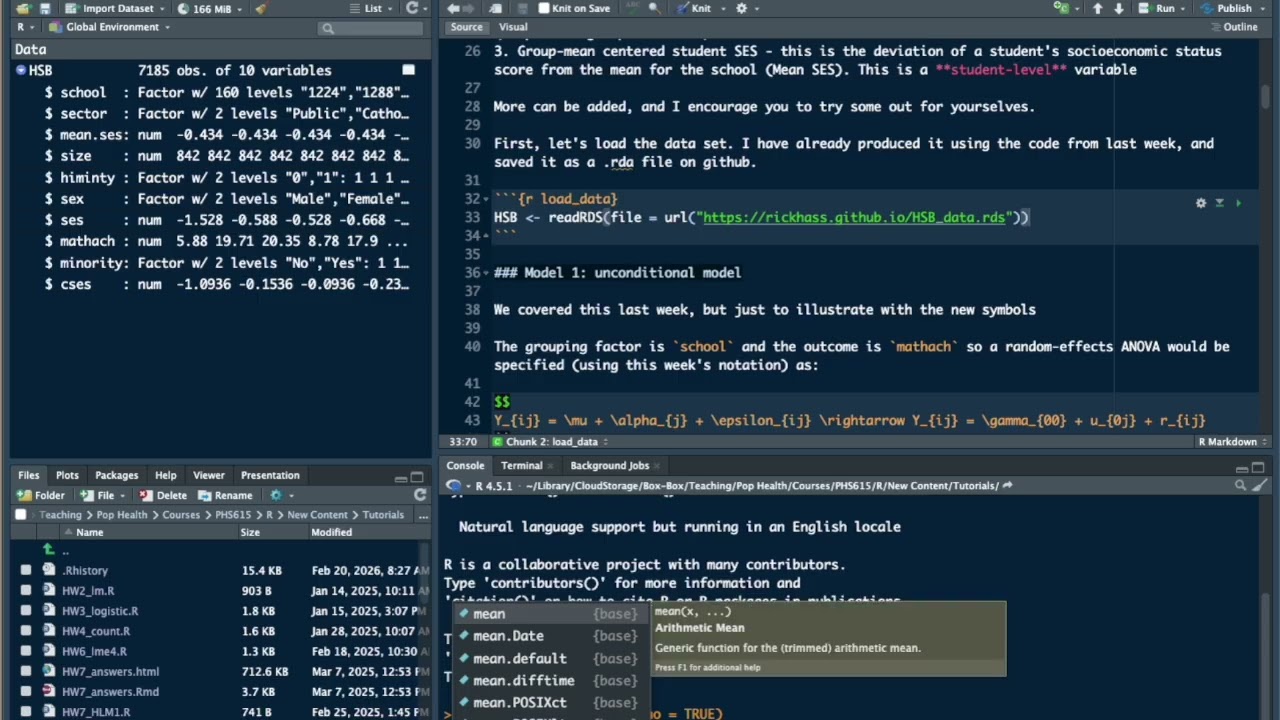Open the 166 MiB memory usage dropdown
Image resolution: width=1280 pixels, height=720 pixels.
[210, 8]
